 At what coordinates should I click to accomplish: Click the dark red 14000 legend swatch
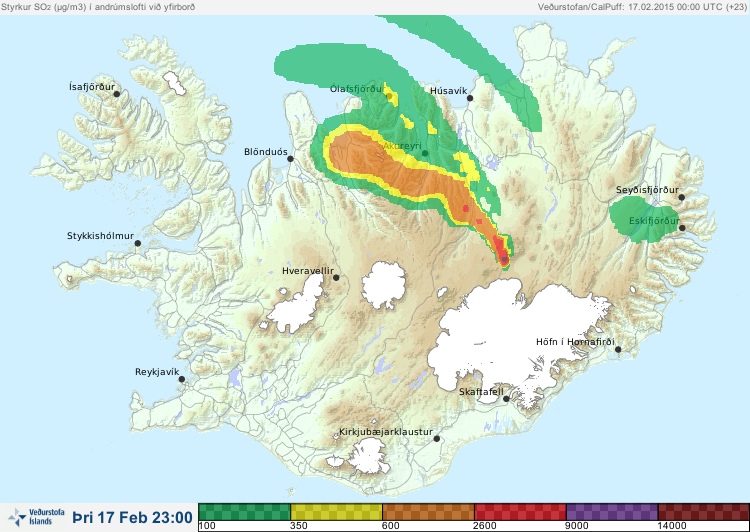tap(704, 512)
